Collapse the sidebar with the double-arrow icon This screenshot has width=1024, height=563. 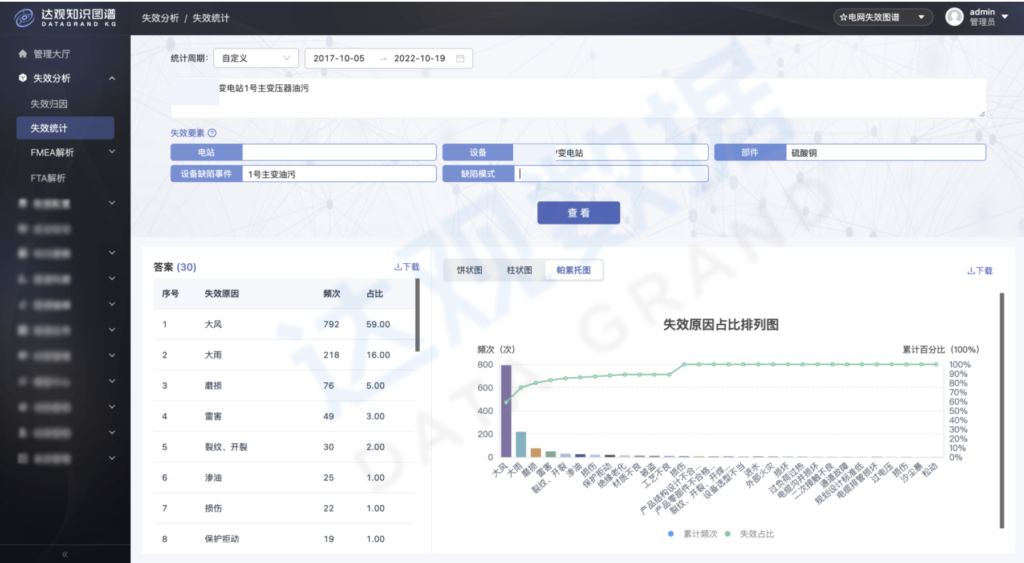[65, 553]
